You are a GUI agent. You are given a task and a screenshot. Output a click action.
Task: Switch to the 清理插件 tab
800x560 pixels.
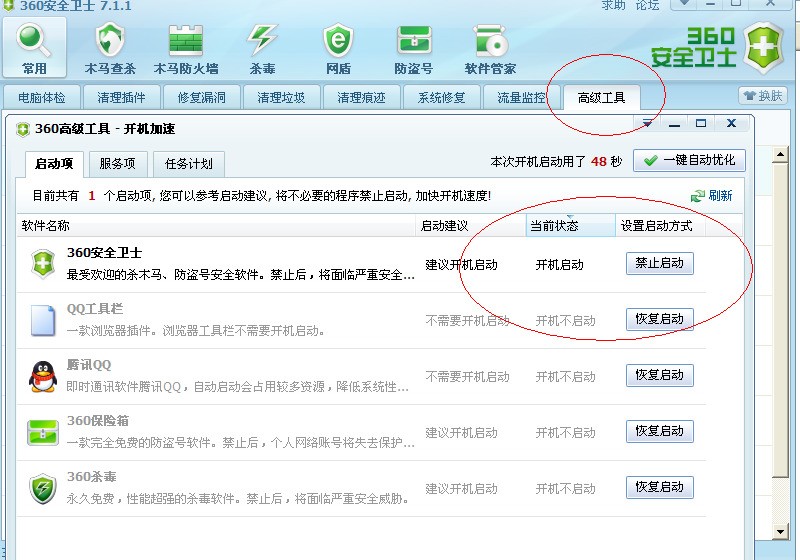[x=121, y=97]
